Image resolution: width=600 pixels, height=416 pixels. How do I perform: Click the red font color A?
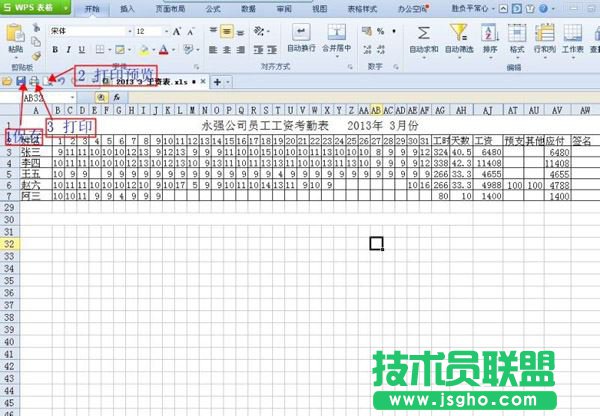coord(164,50)
